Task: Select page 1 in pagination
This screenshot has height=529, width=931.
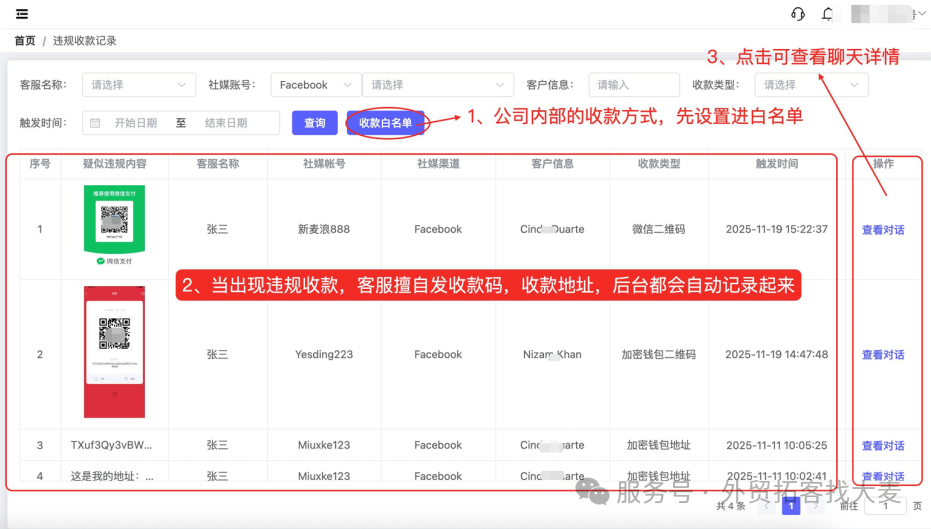Action: [x=791, y=506]
